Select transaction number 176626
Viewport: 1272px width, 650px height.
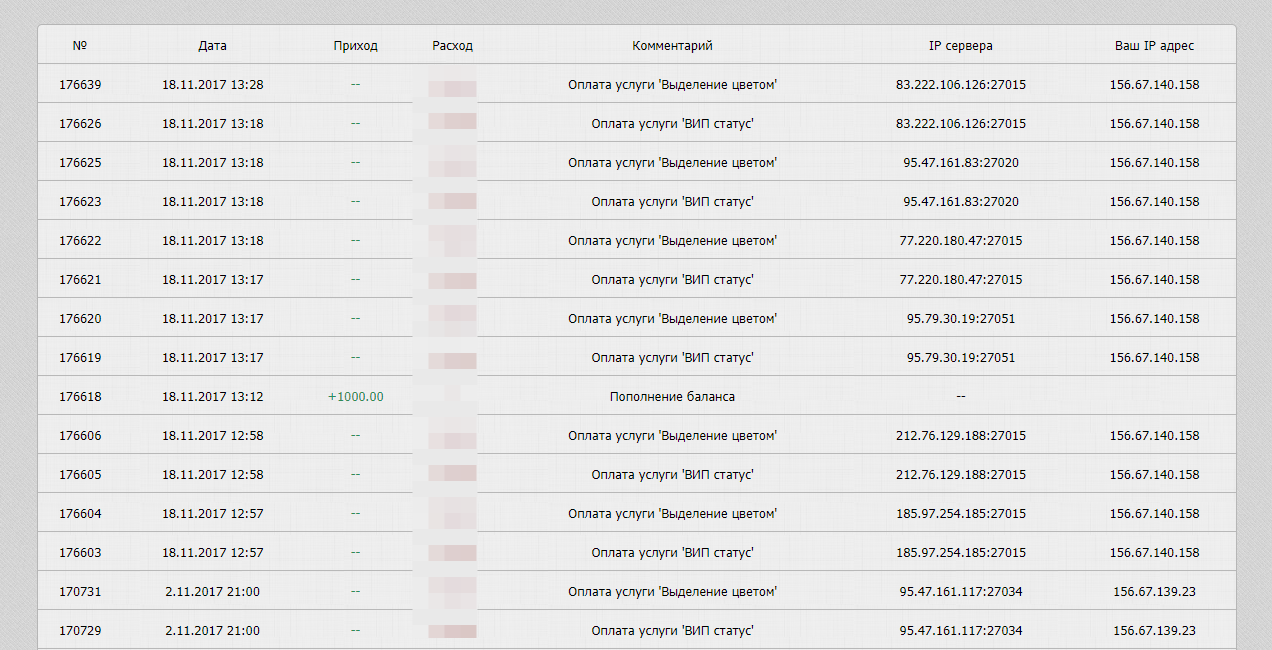[x=80, y=124]
